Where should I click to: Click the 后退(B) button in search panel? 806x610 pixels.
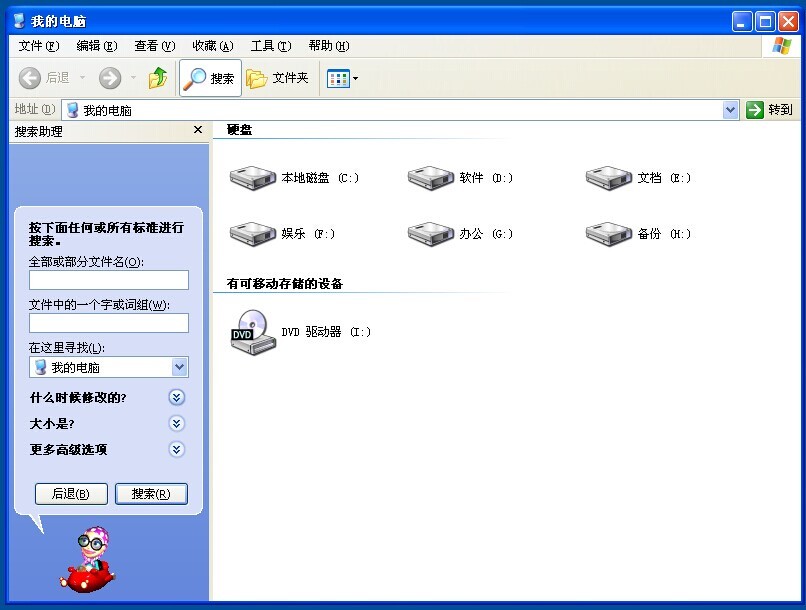(71, 494)
